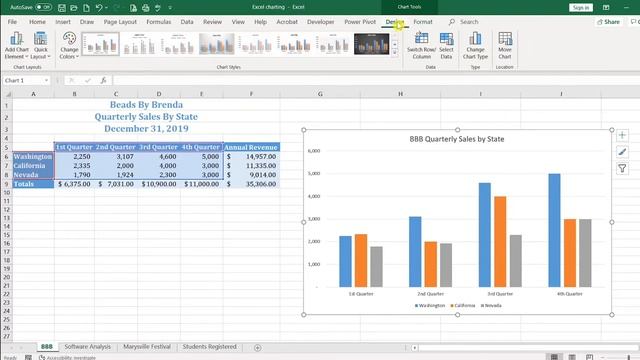Select row 12 header
The image size is (640, 360).
(7, 209)
